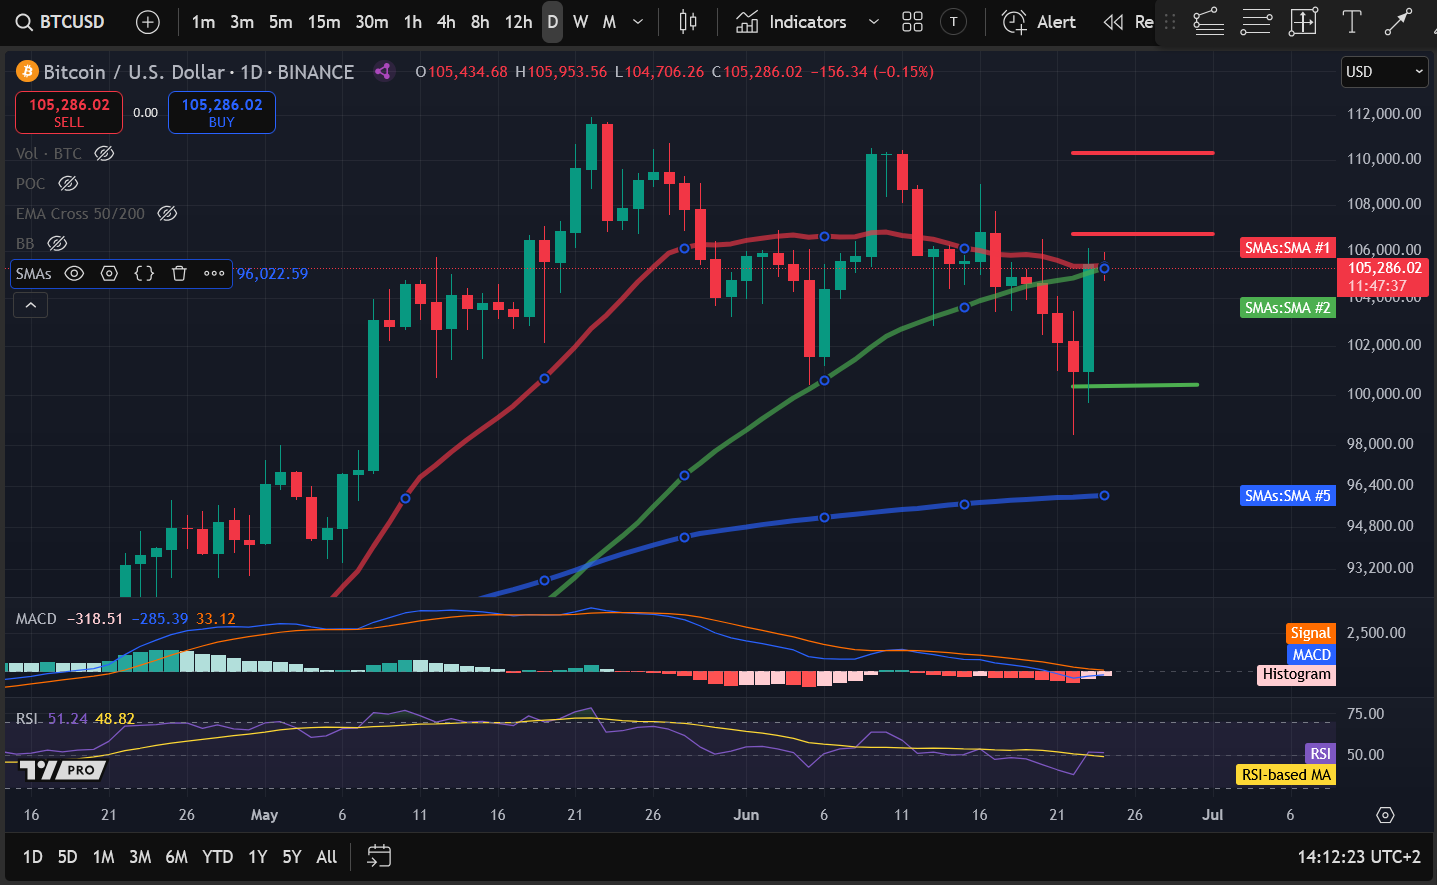The width and height of the screenshot is (1437, 885).
Task: Show the POC indicator
Action: (x=68, y=183)
